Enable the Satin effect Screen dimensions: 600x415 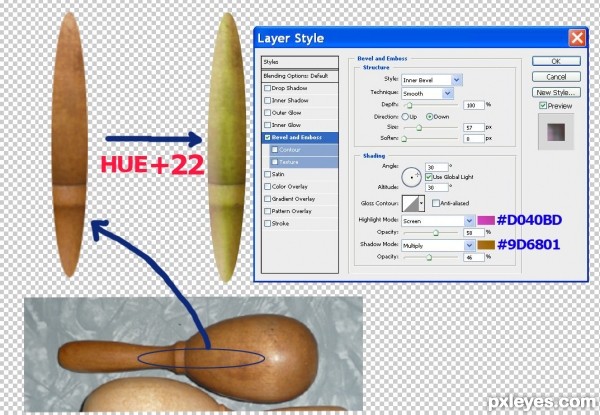[x=267, y=174]
